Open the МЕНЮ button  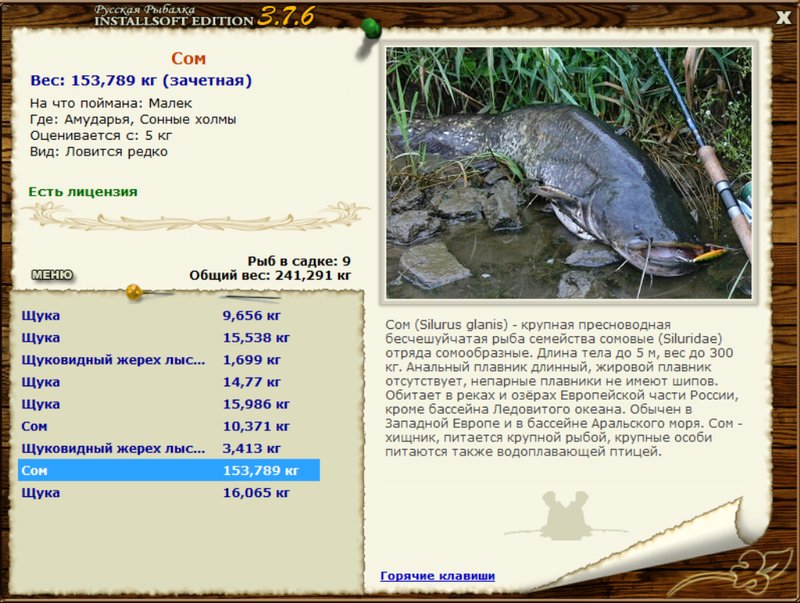pyautogui.click(x=52, y=275)
